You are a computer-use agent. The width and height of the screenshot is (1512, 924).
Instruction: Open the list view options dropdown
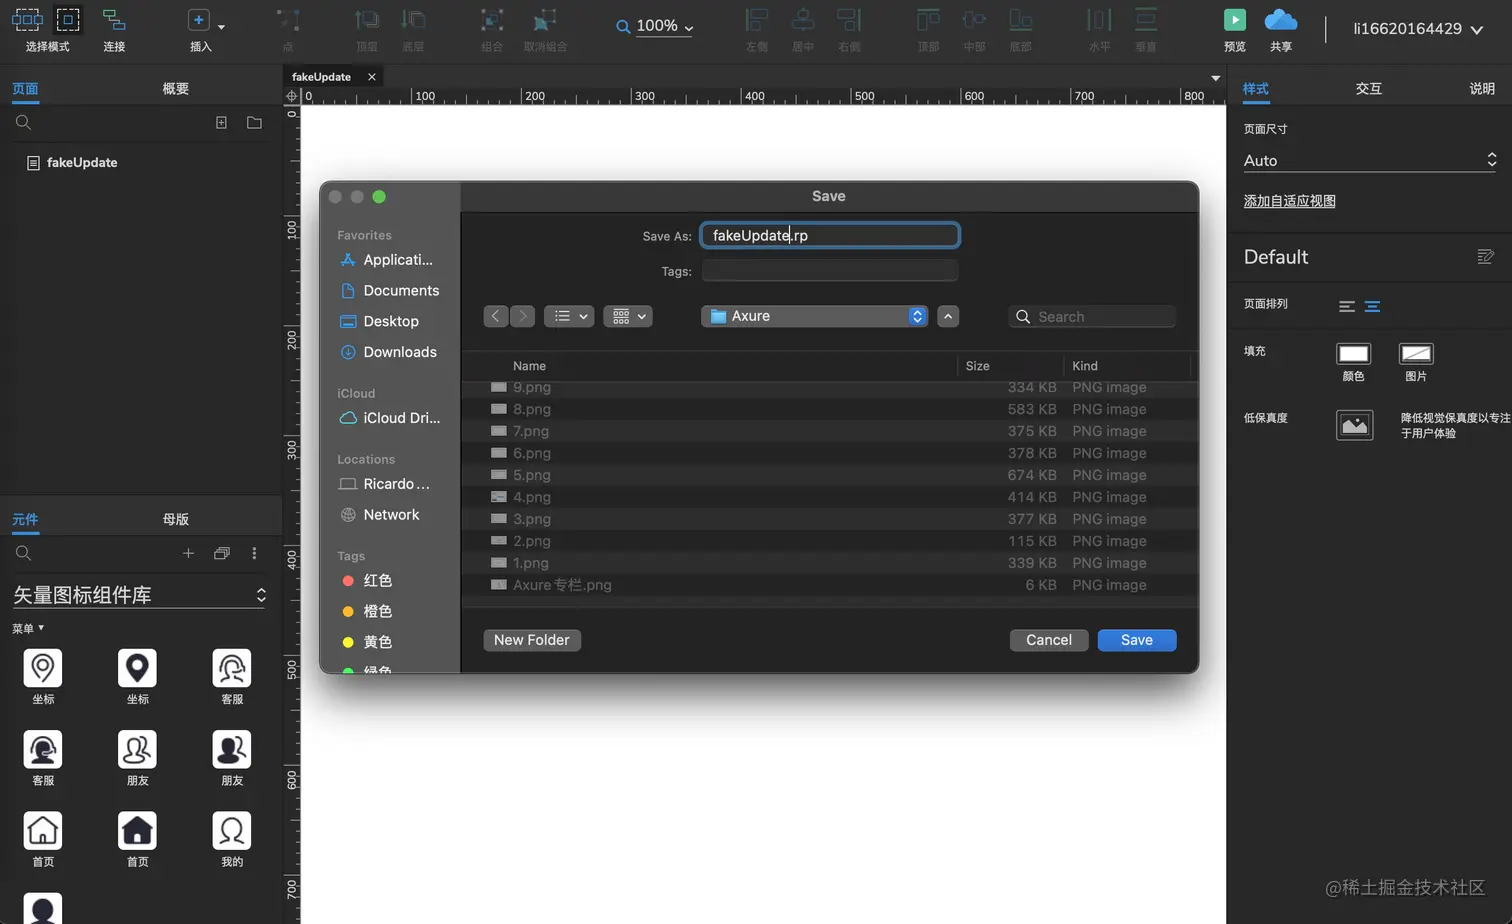(569, 316)
